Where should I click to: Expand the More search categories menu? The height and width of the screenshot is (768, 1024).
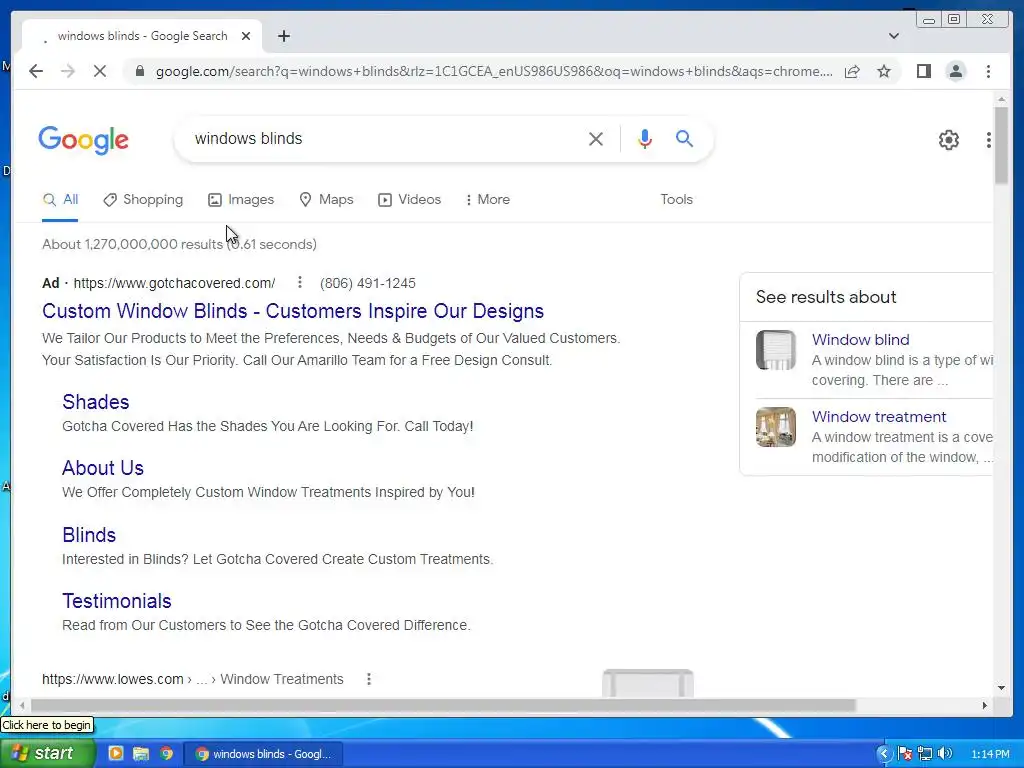pos(487,200)
